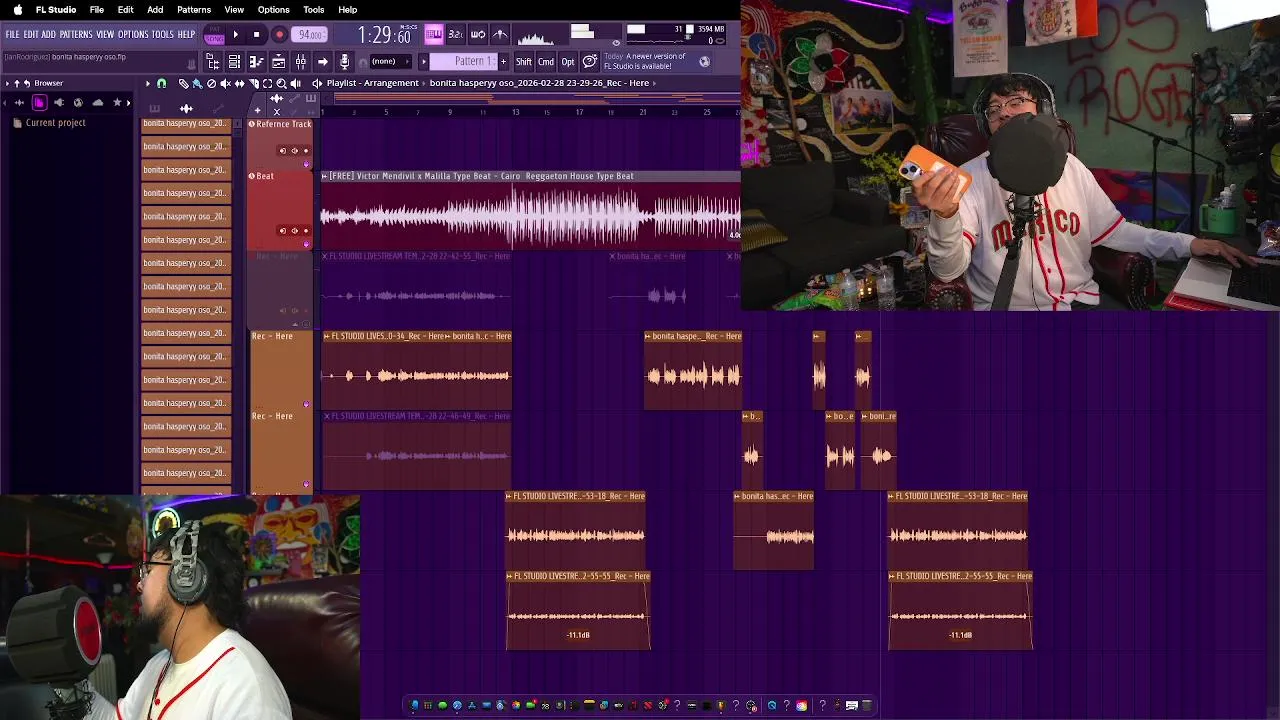Open the TOOLS menu in FL Studio
Screen dimensions: 1280x720
click(x=163, y=35)
